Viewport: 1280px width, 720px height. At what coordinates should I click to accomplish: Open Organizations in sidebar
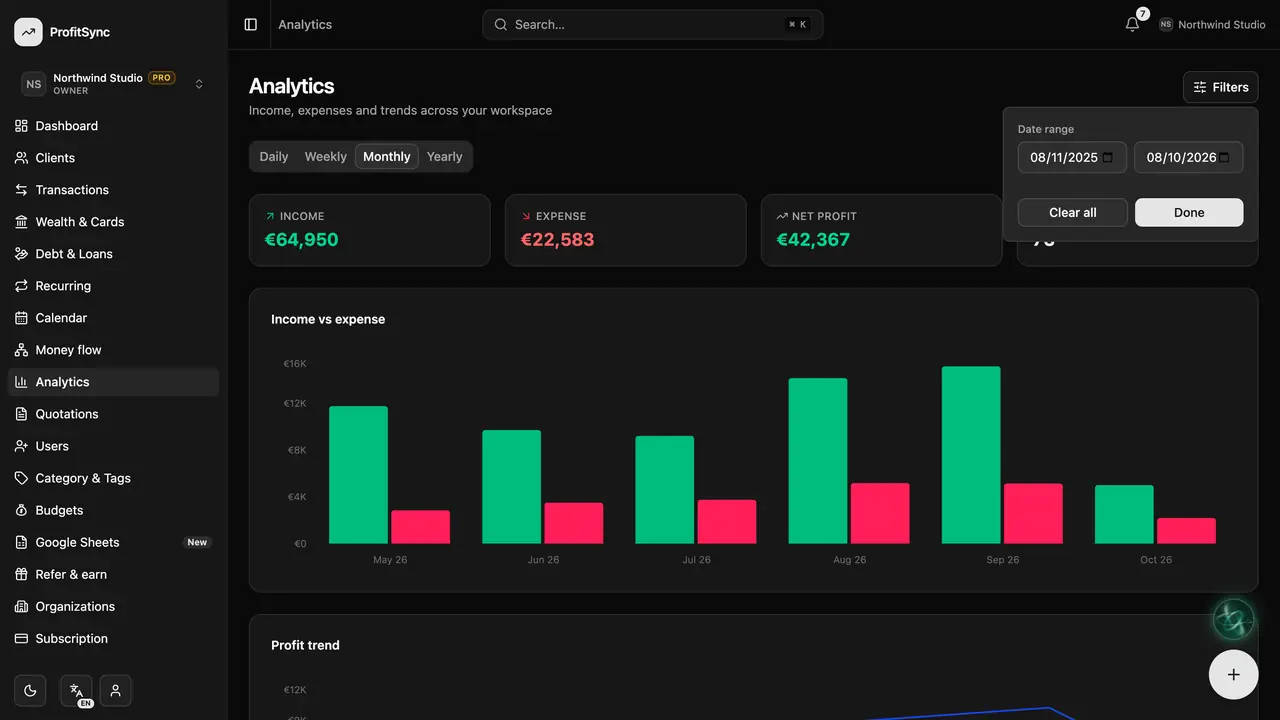click(113, 606)
